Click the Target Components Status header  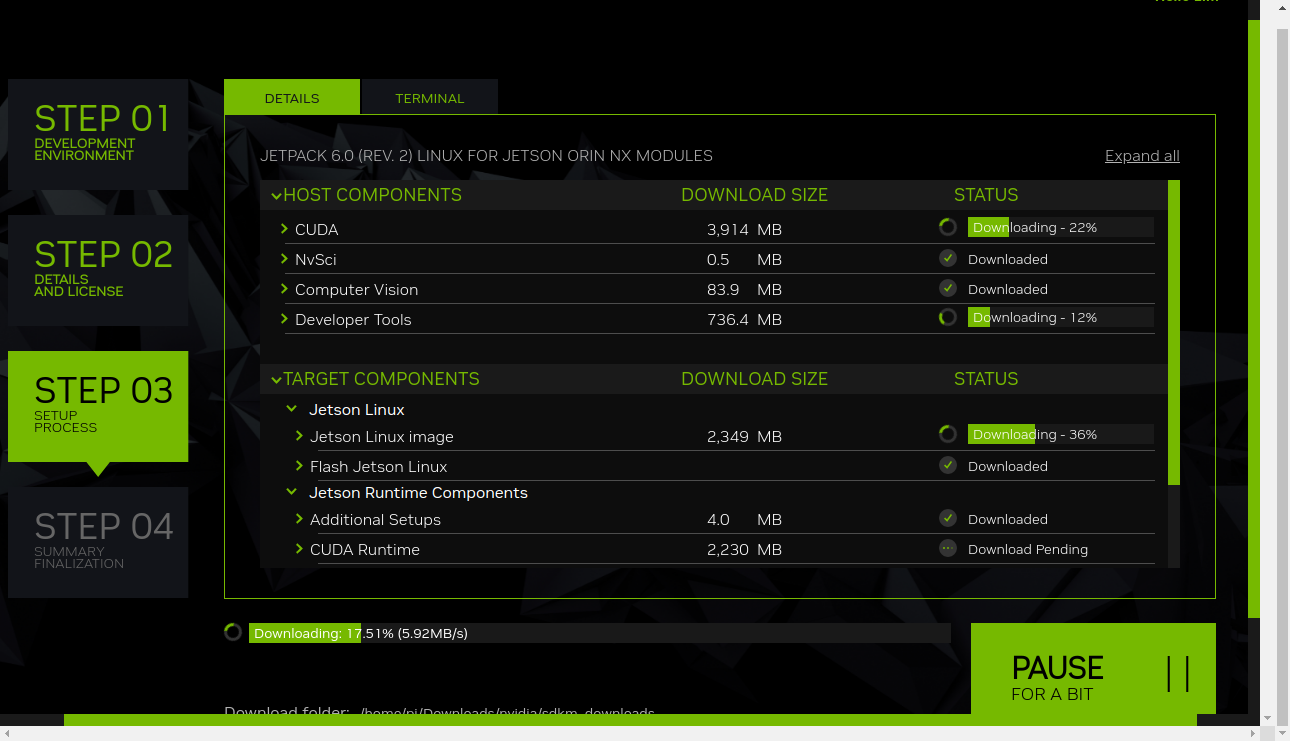click(986, 379)
